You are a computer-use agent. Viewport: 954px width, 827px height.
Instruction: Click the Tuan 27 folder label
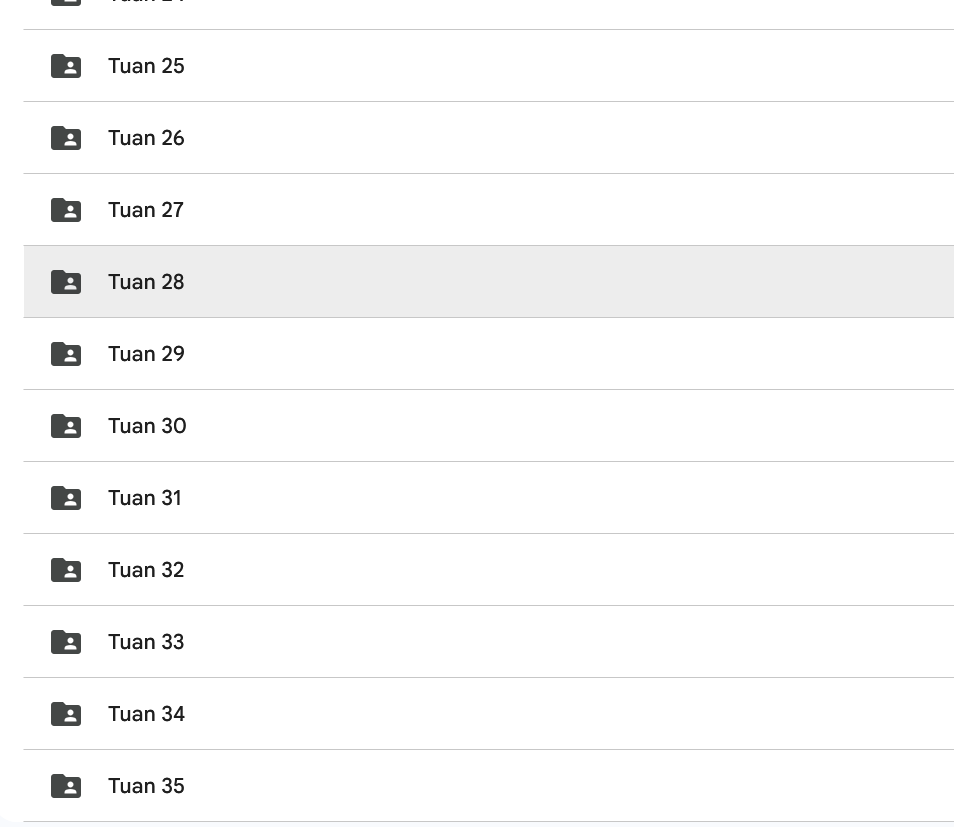click(146, 210)
